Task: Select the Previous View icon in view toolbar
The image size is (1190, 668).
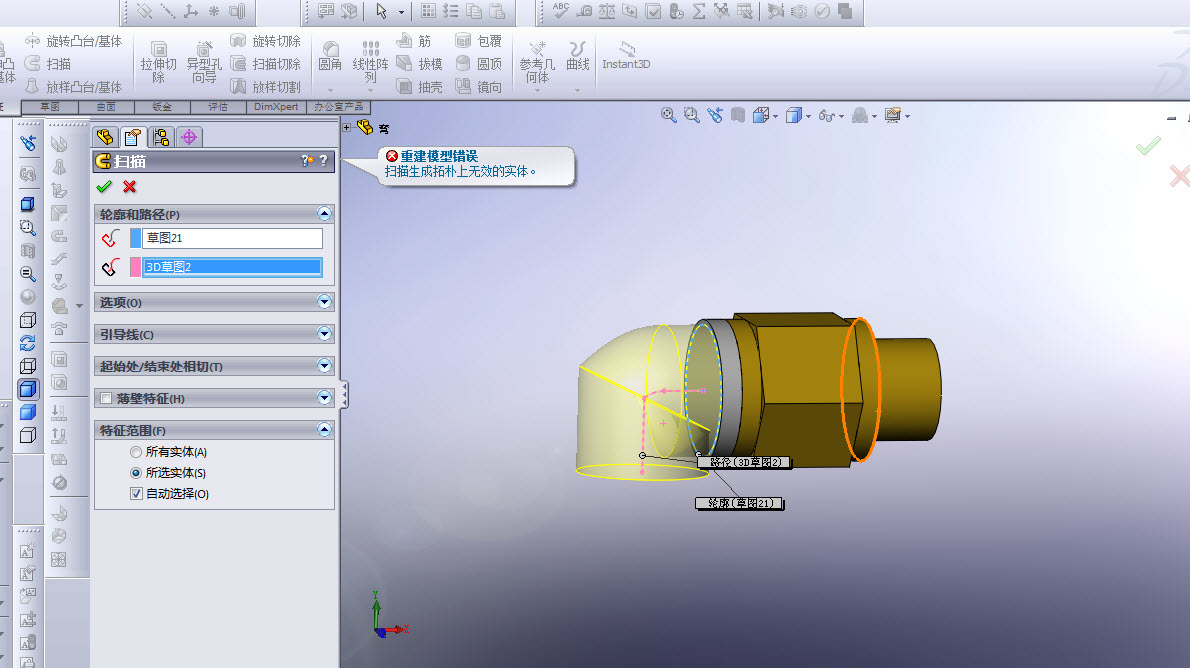Action: [715, 116]
